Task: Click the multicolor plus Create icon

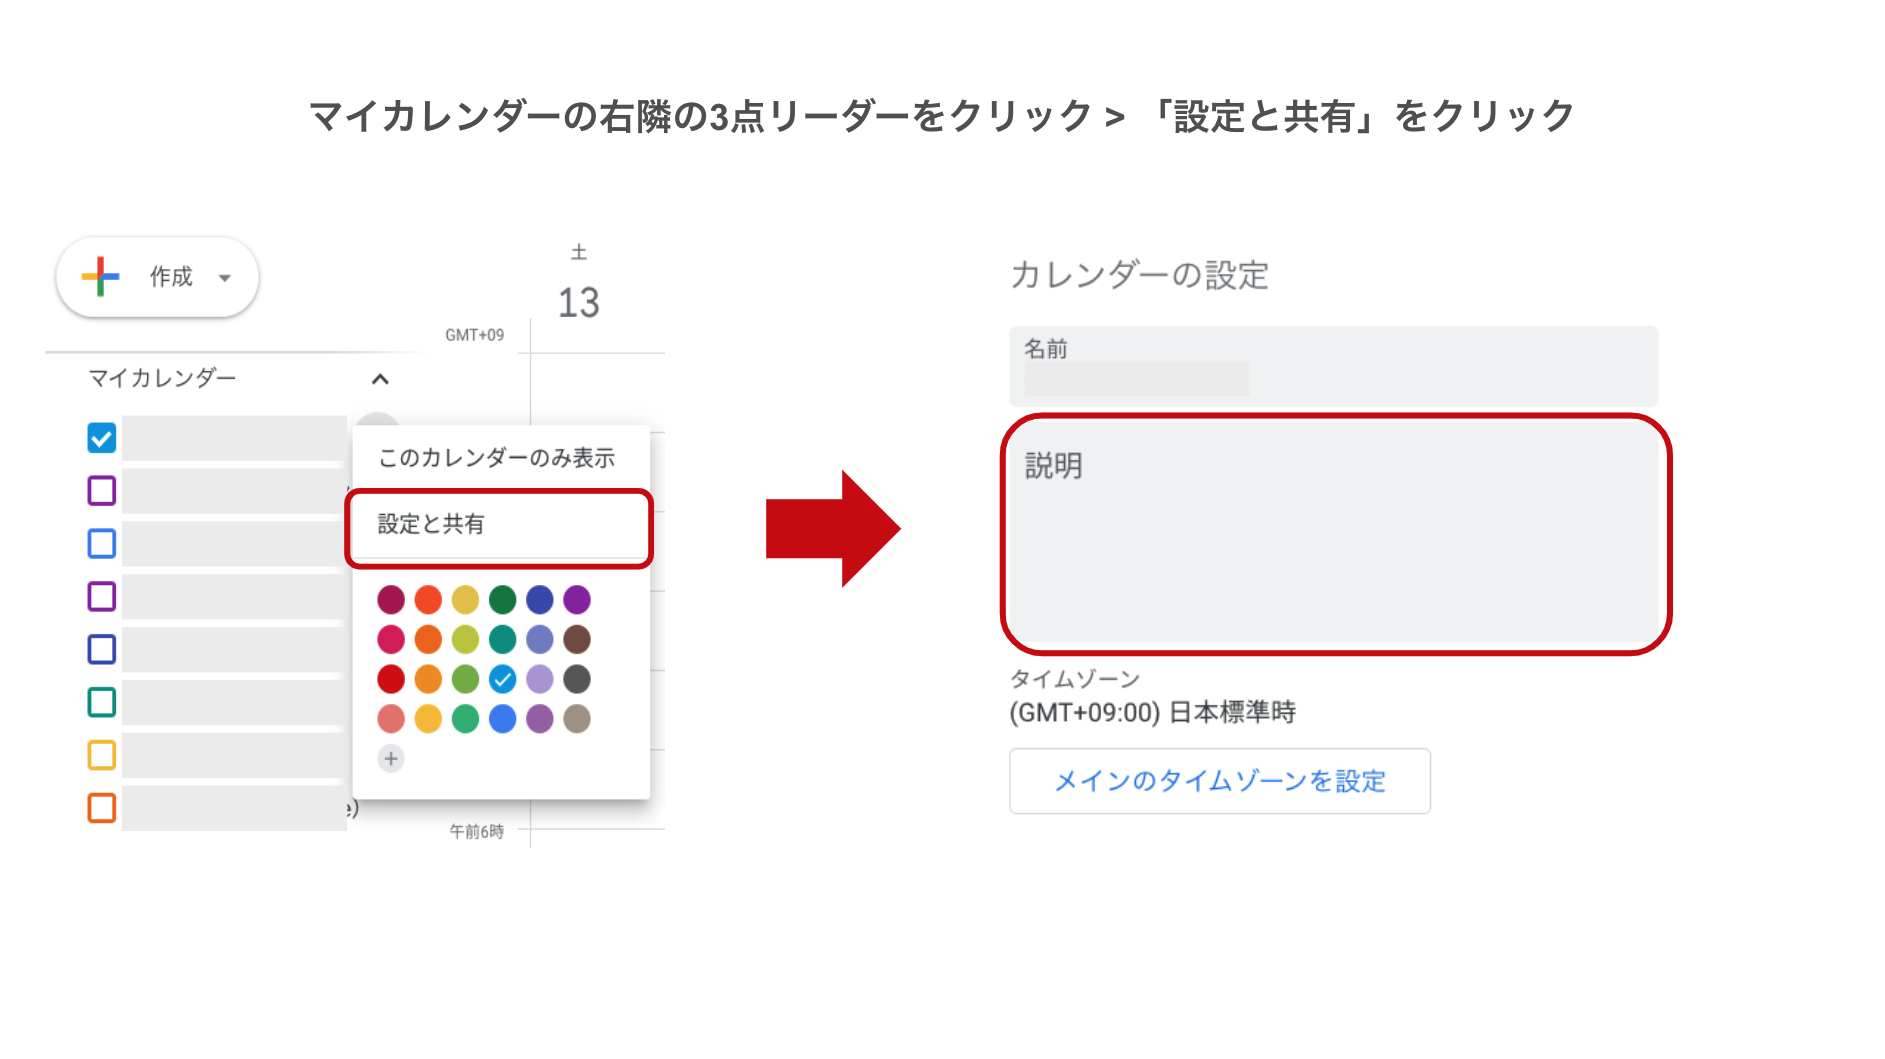Action: tap(100, 277)
